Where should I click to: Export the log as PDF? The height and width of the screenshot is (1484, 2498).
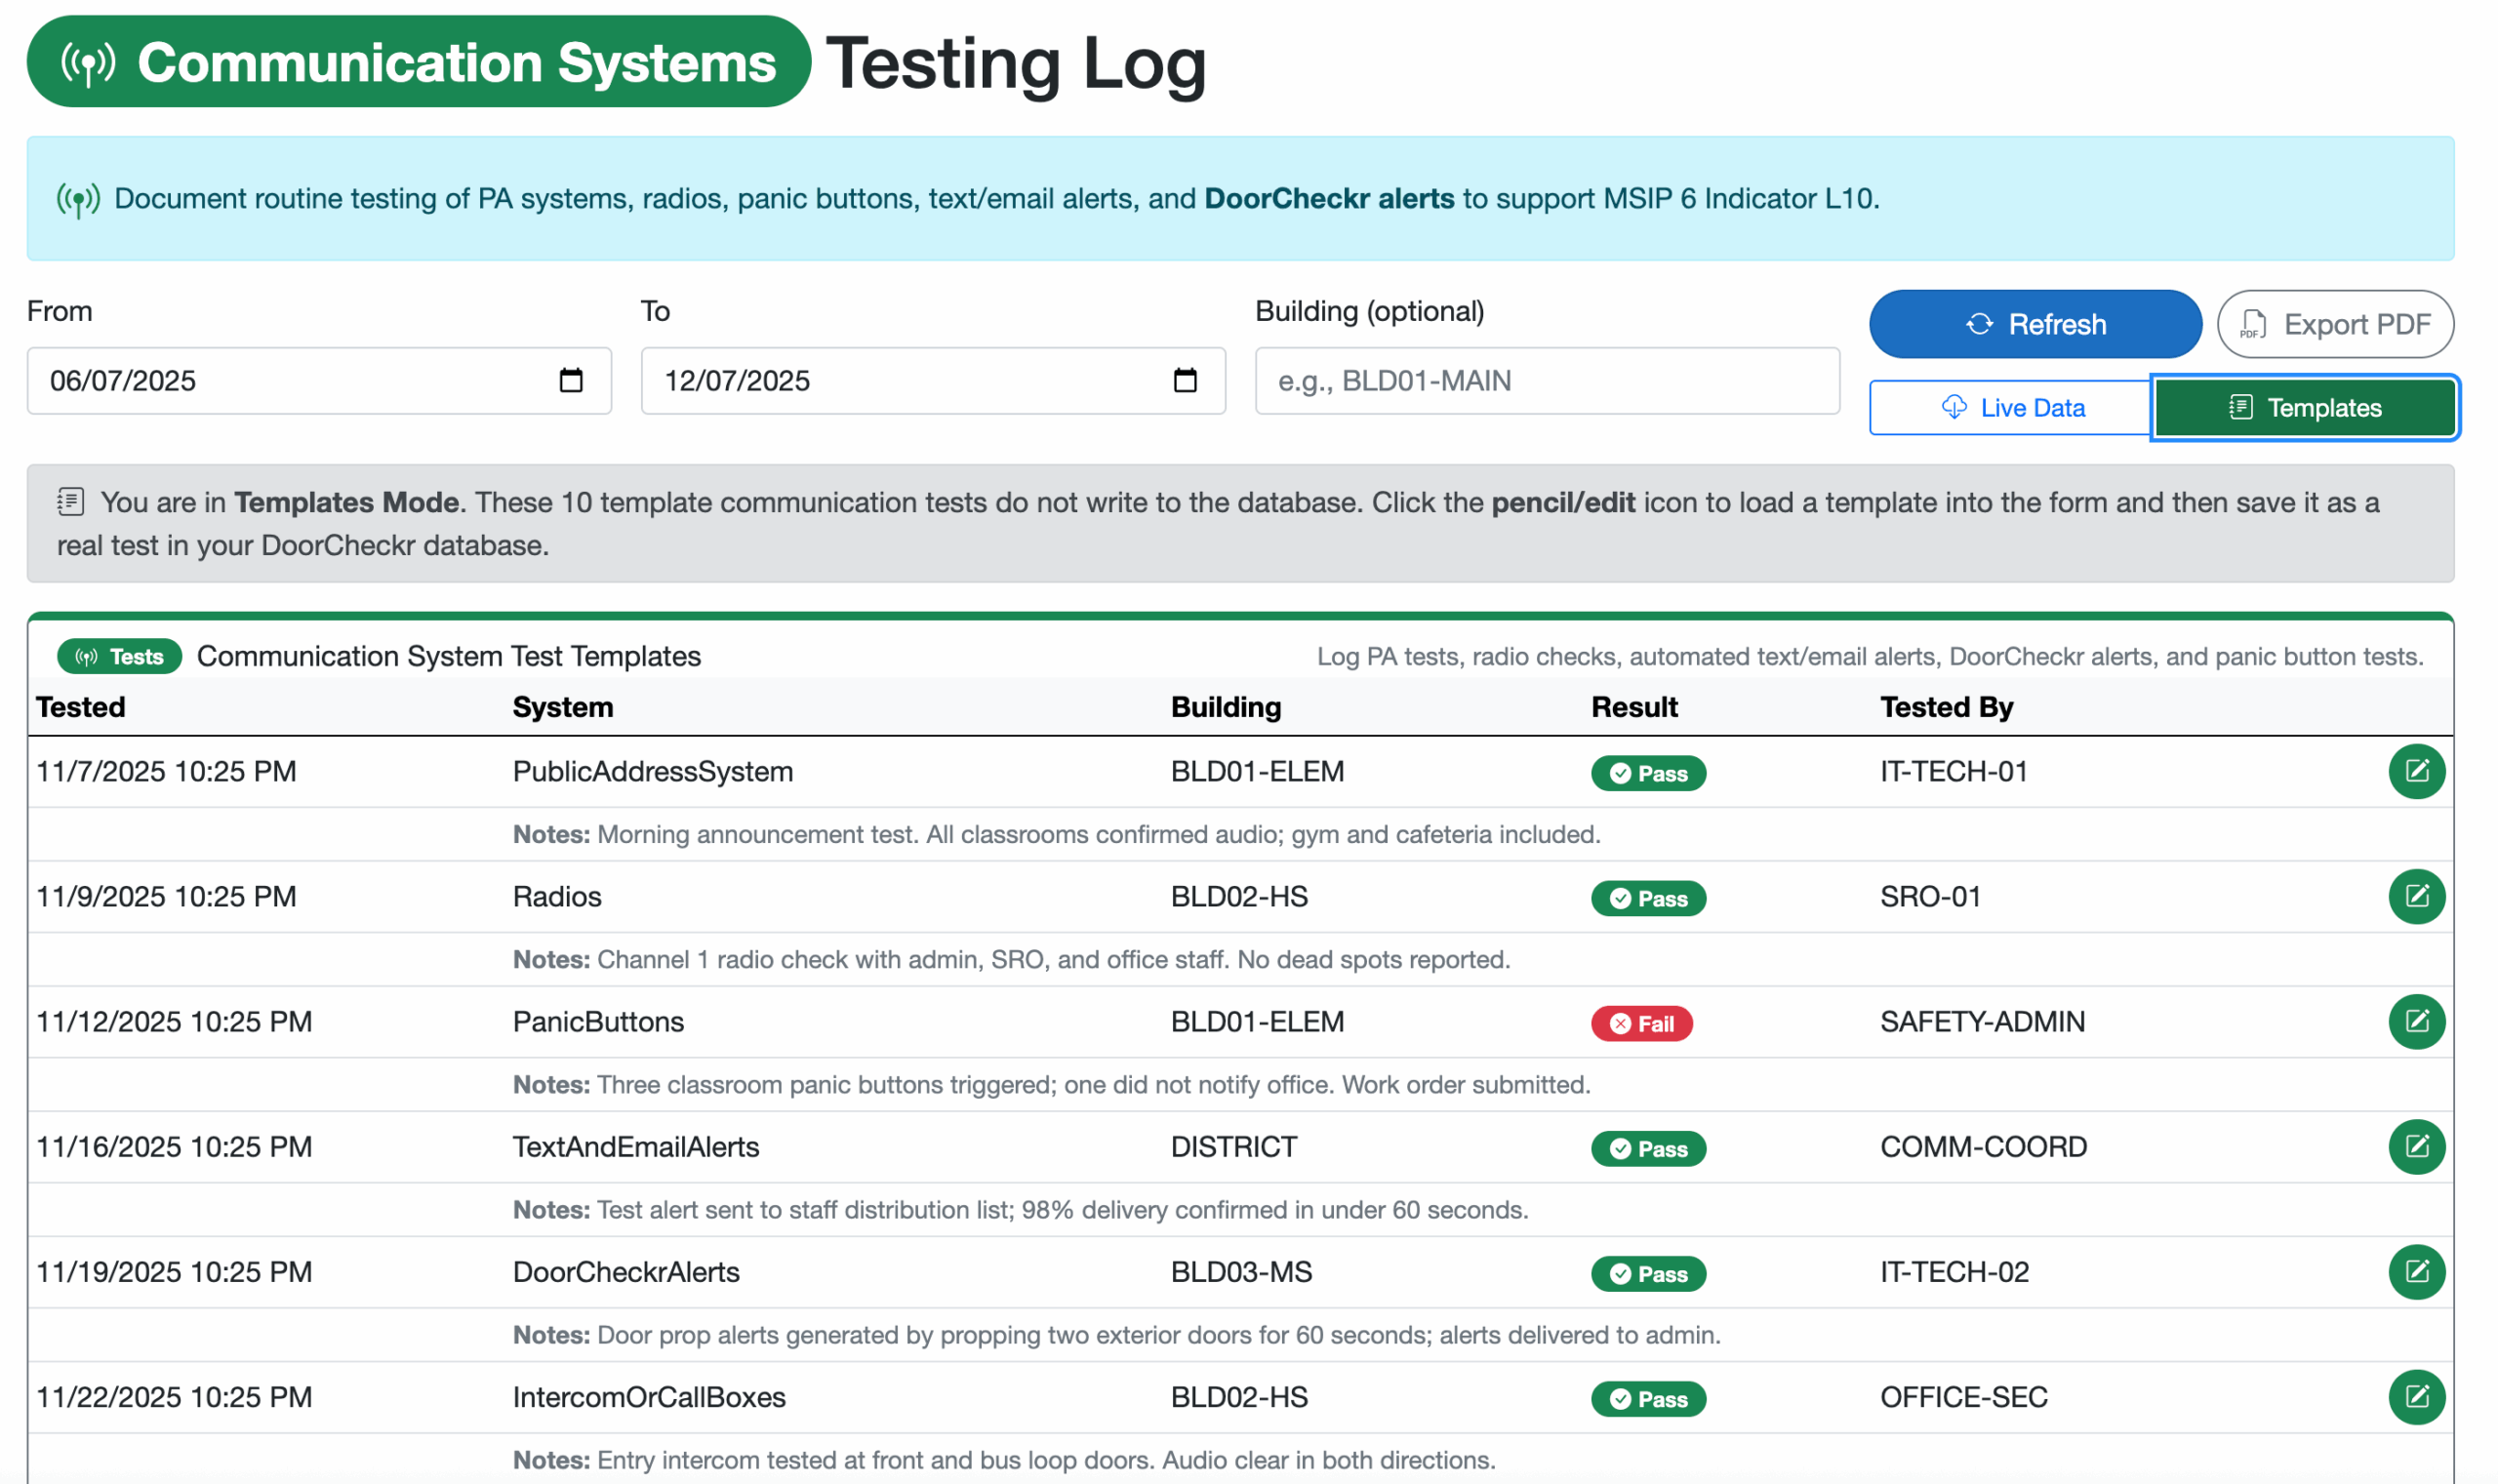2335,324
